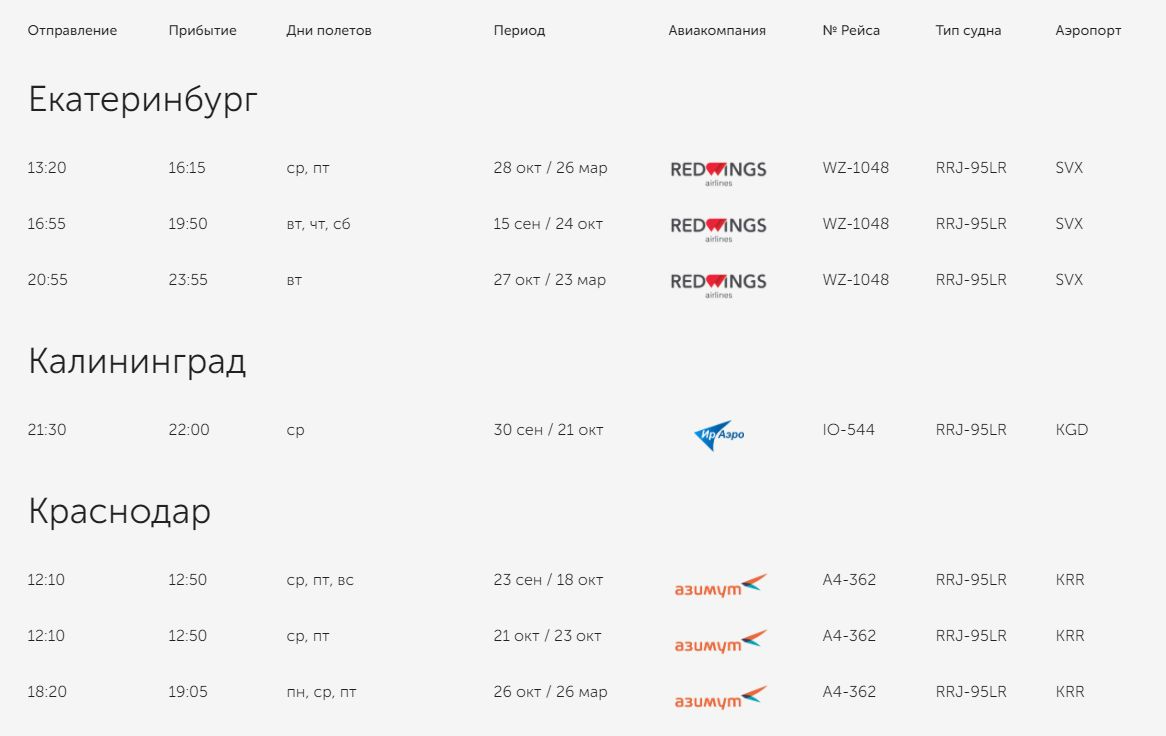Click Red Wings logo on 16:55 flight
This screenshot has width=1166, height=736.
[718, 227]
